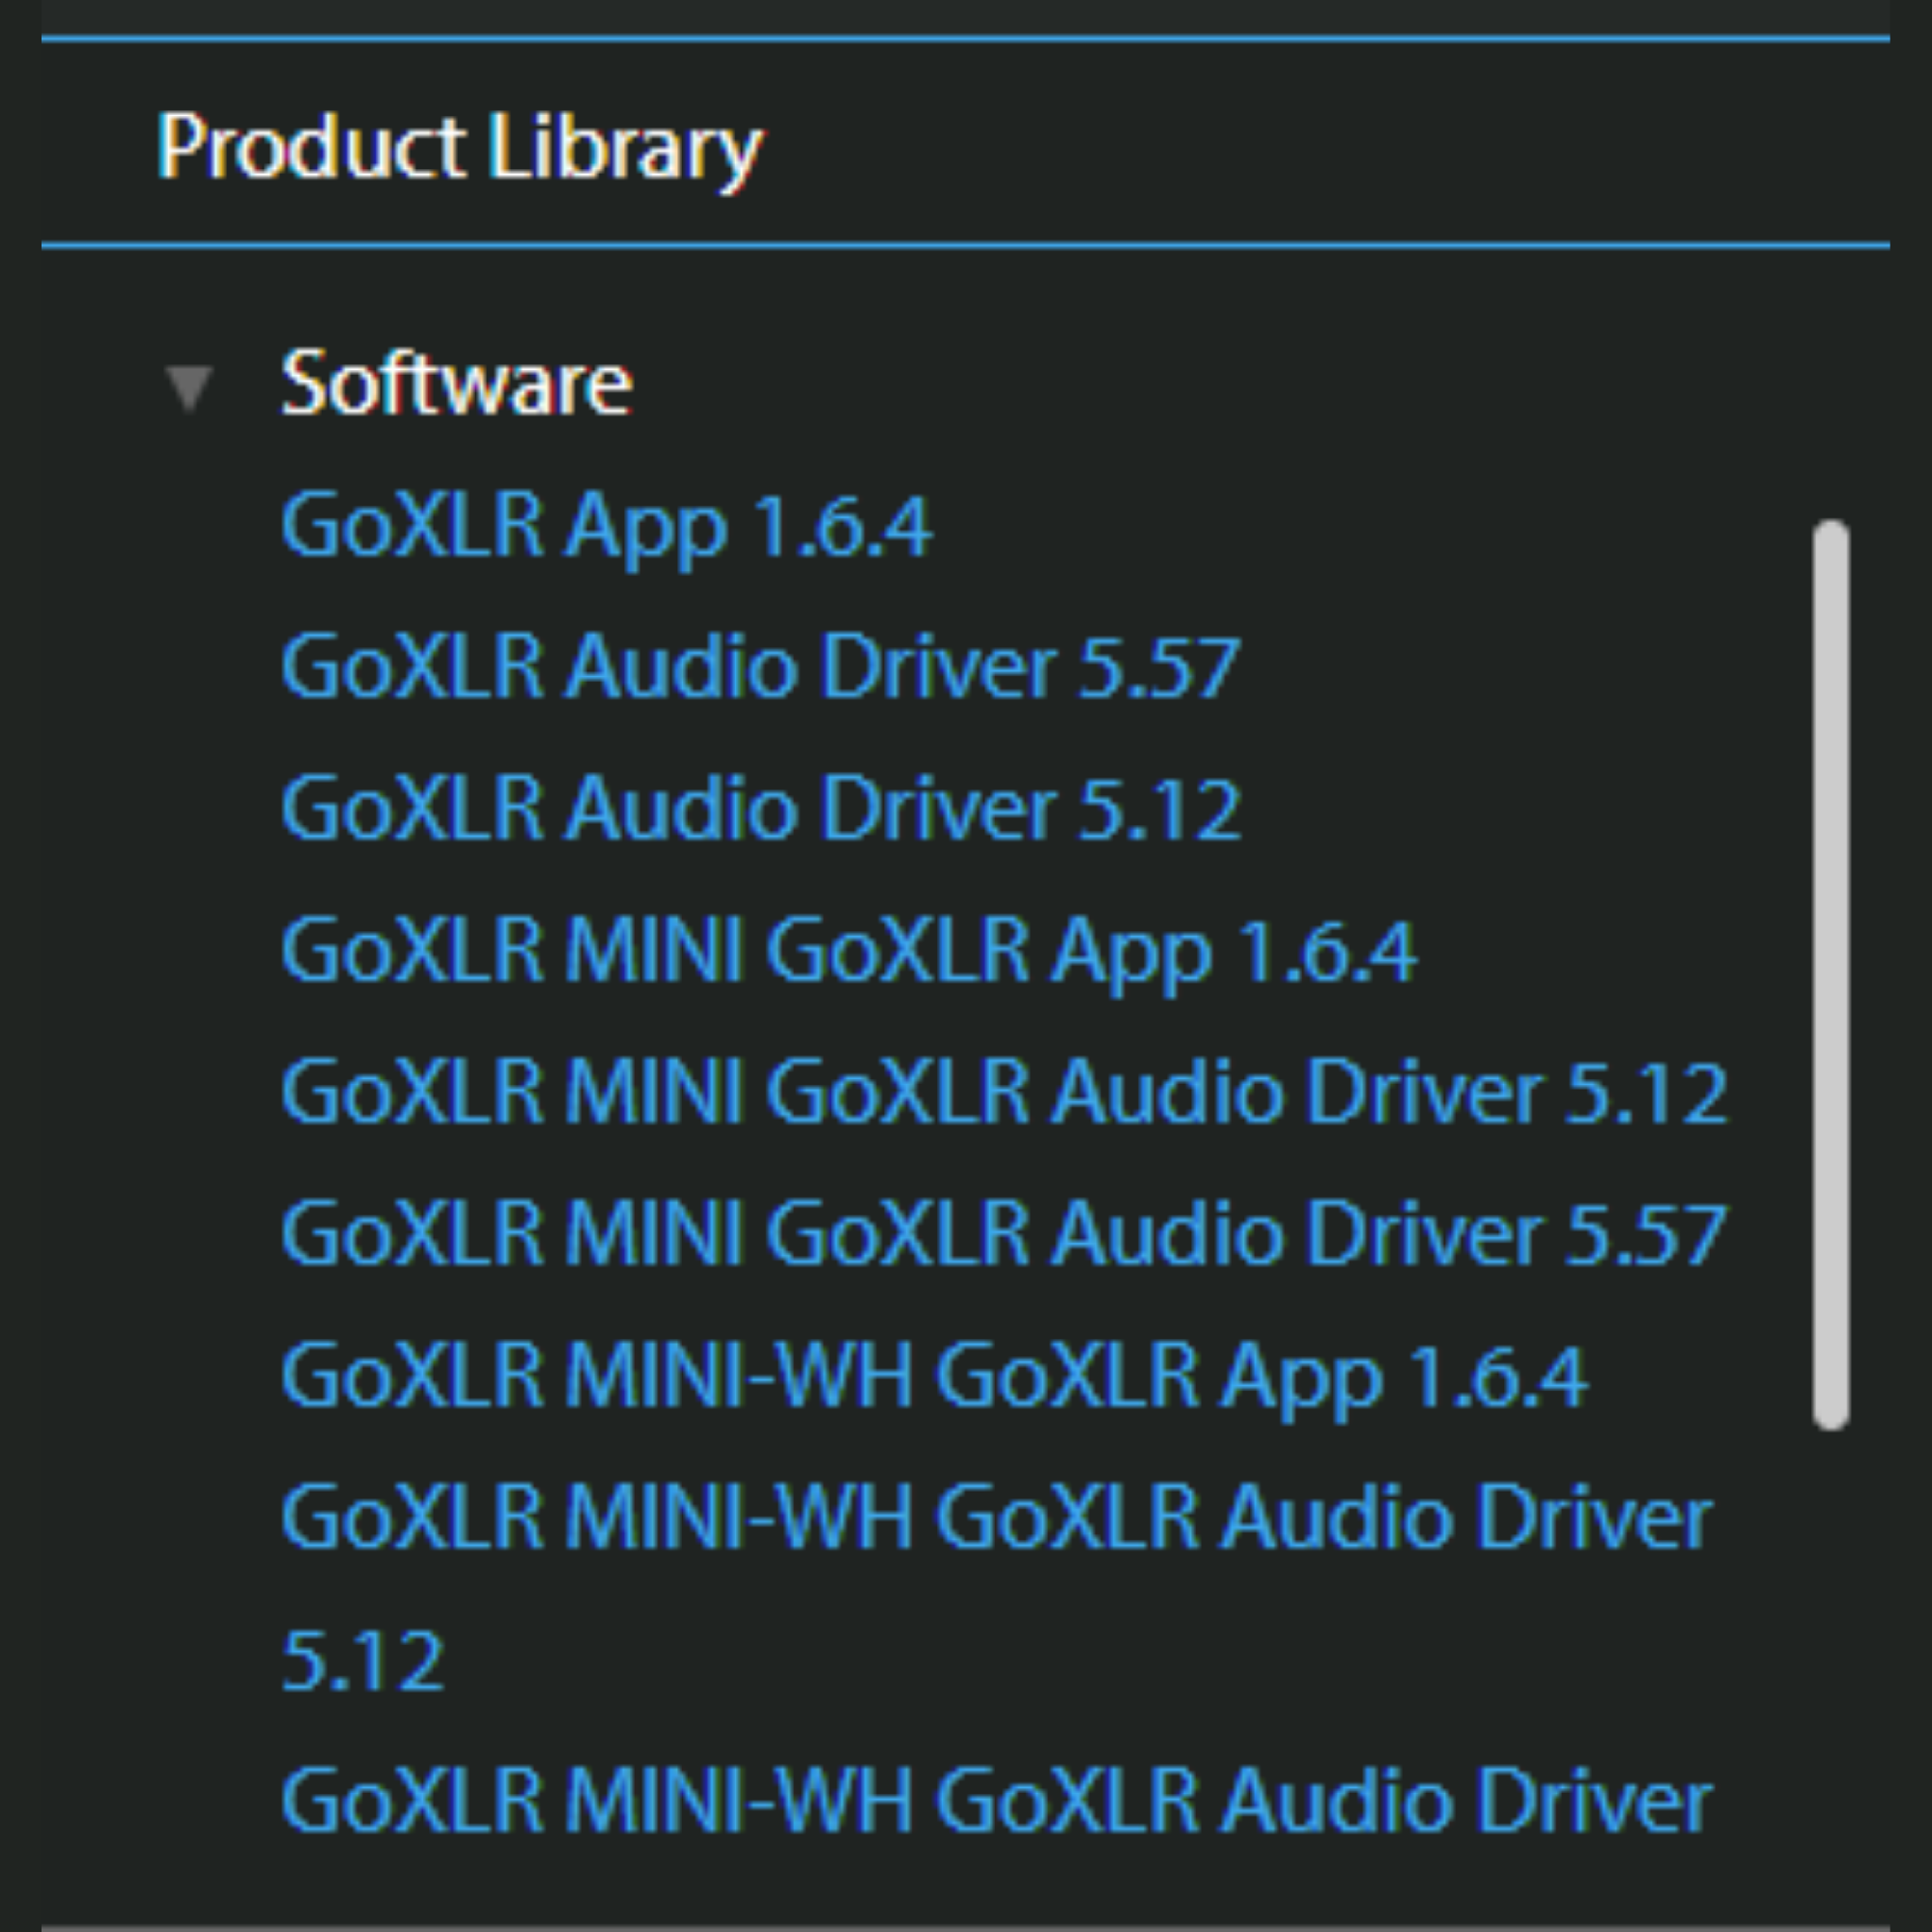Click the software list scrollbar thumb
Viewport: 1932px width, 1932px height.
tap(1830, 975)
